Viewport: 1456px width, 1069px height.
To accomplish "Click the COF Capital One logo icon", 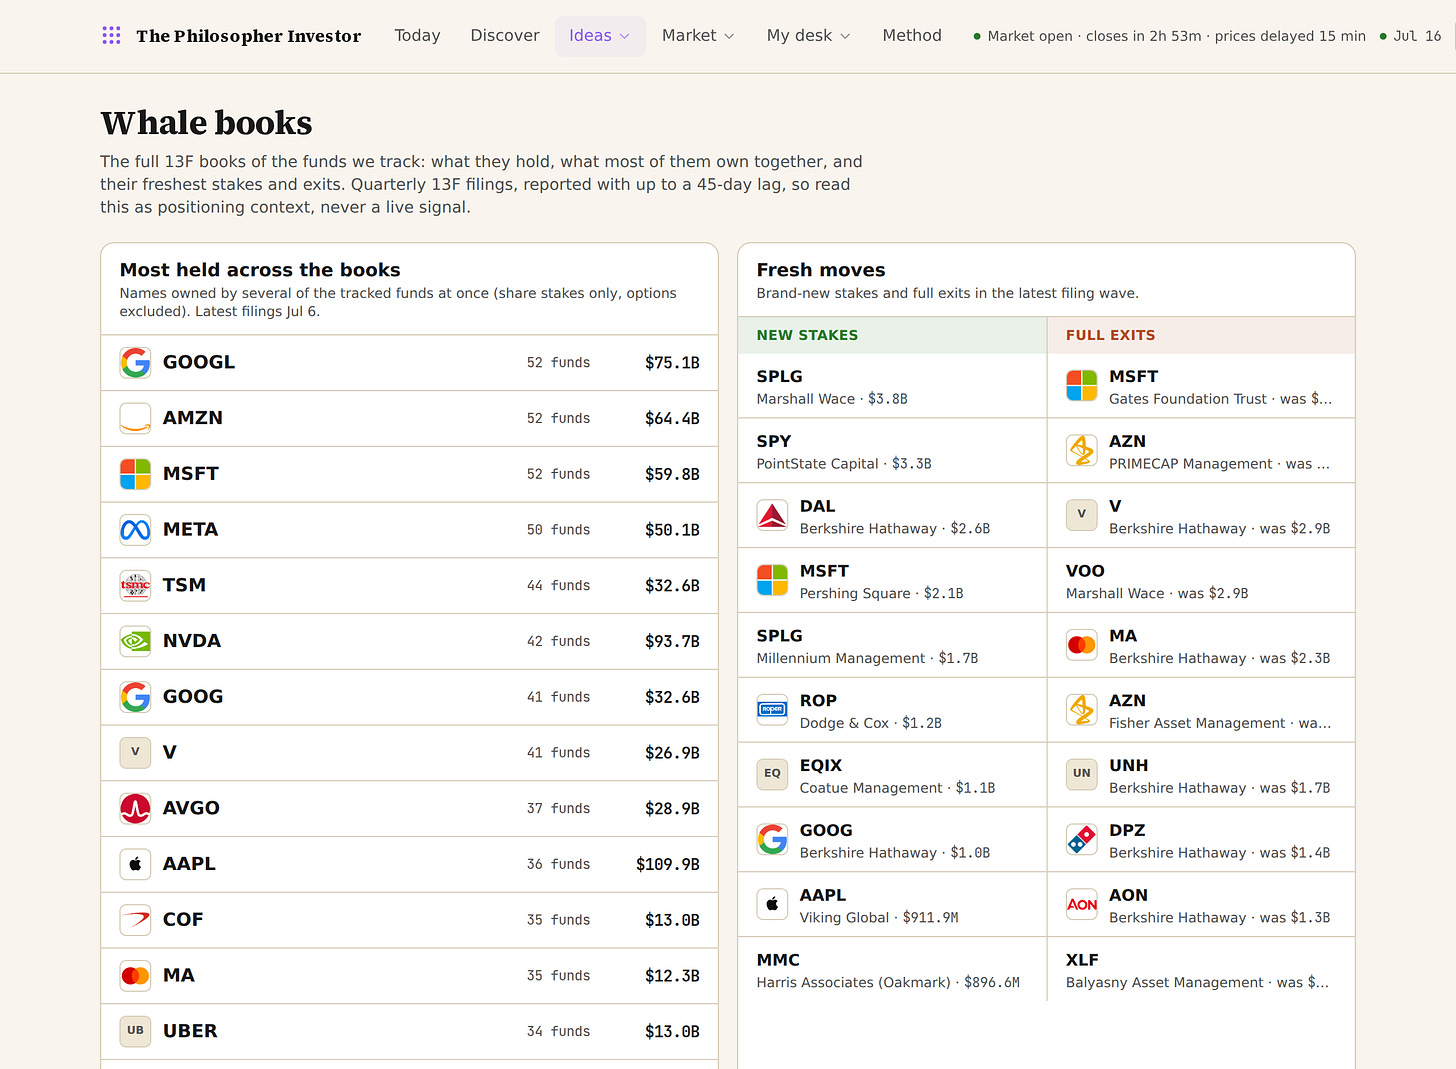I will [x=135, y=919].
